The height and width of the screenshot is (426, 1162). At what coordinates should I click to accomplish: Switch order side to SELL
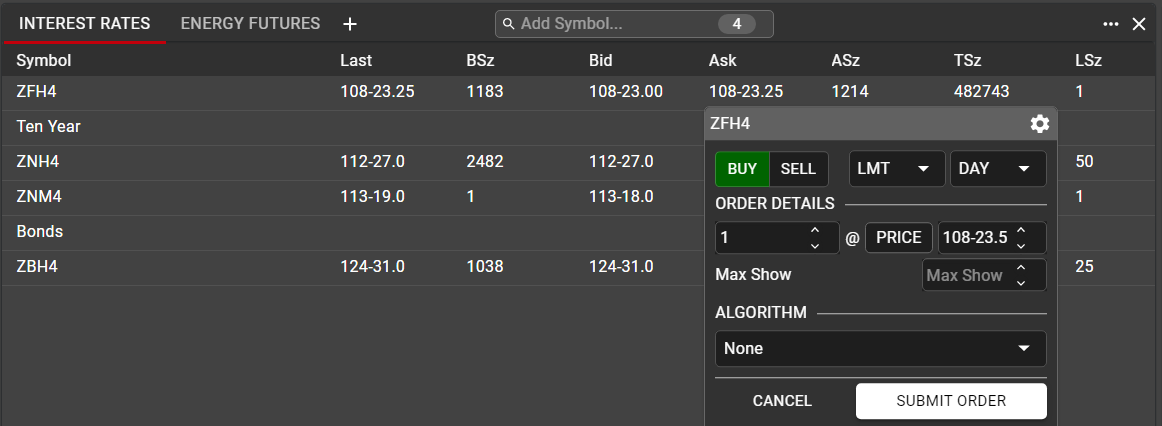coord(798,169)
